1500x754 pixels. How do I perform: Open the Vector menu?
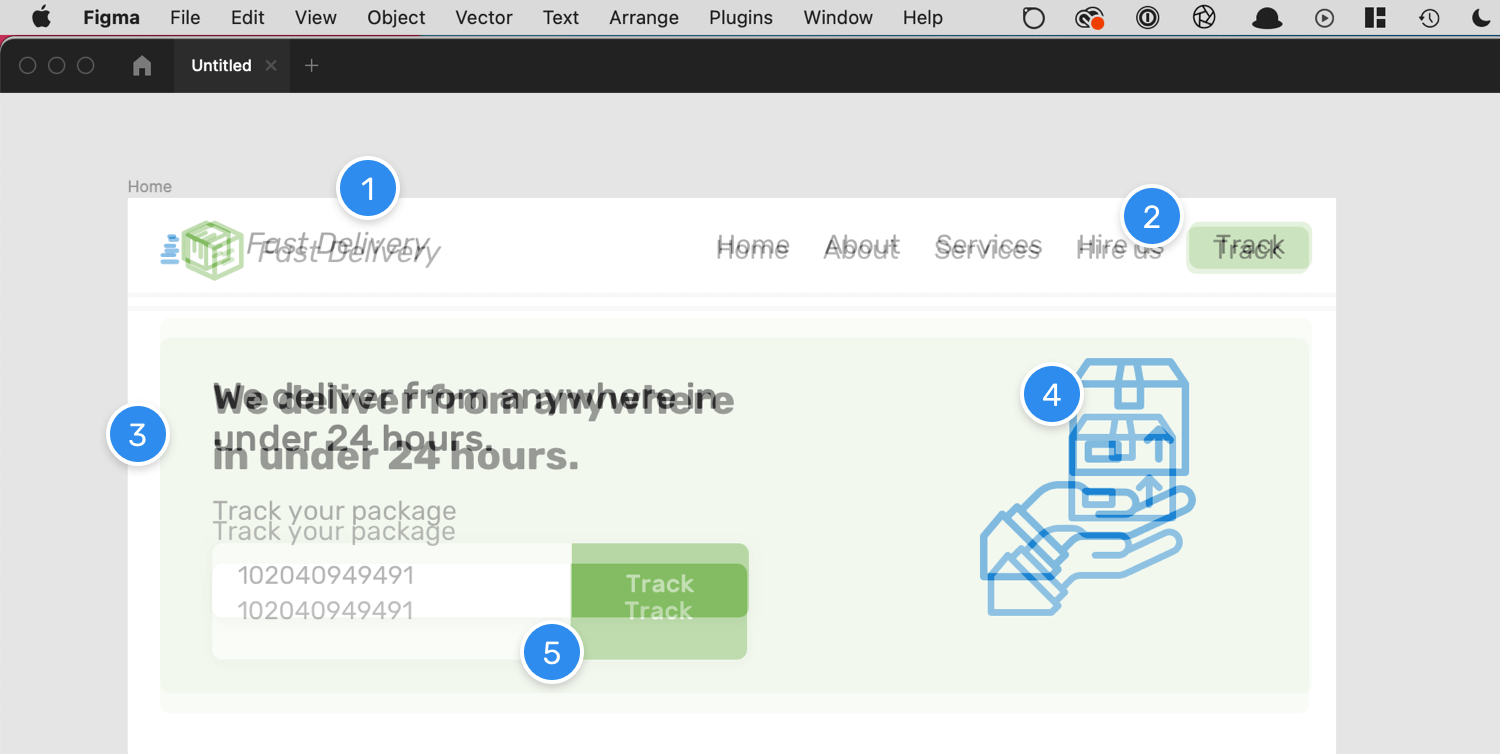pos(484,18)
